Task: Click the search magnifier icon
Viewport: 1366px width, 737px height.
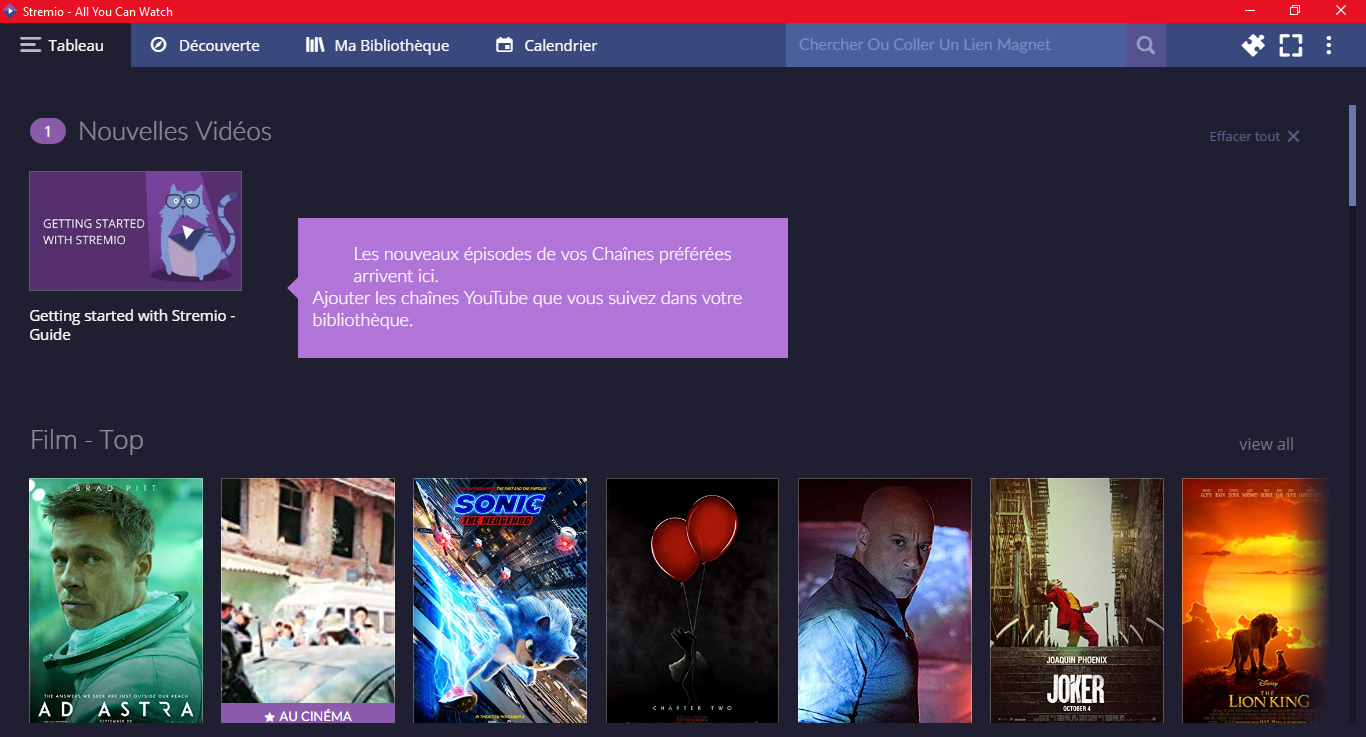Action: (x=1146, y=45)
